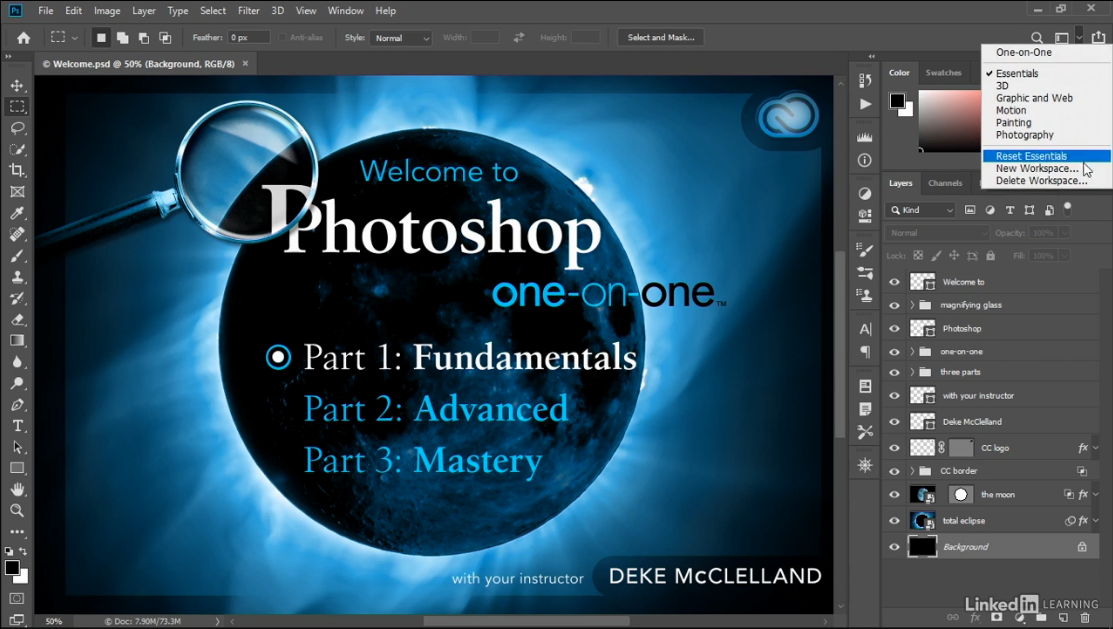Select the Move tool
1113x629 pixels.
[17, 85]
